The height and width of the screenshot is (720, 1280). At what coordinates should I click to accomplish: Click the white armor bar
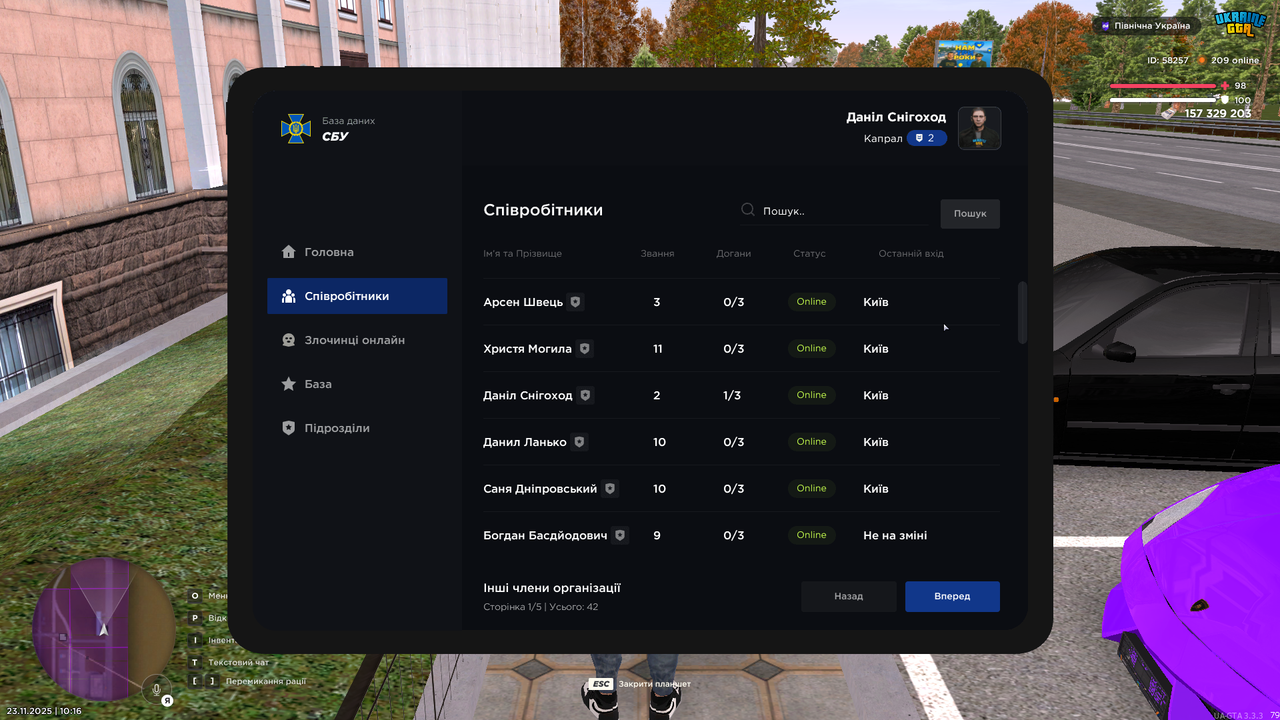tap(1164, 100)
